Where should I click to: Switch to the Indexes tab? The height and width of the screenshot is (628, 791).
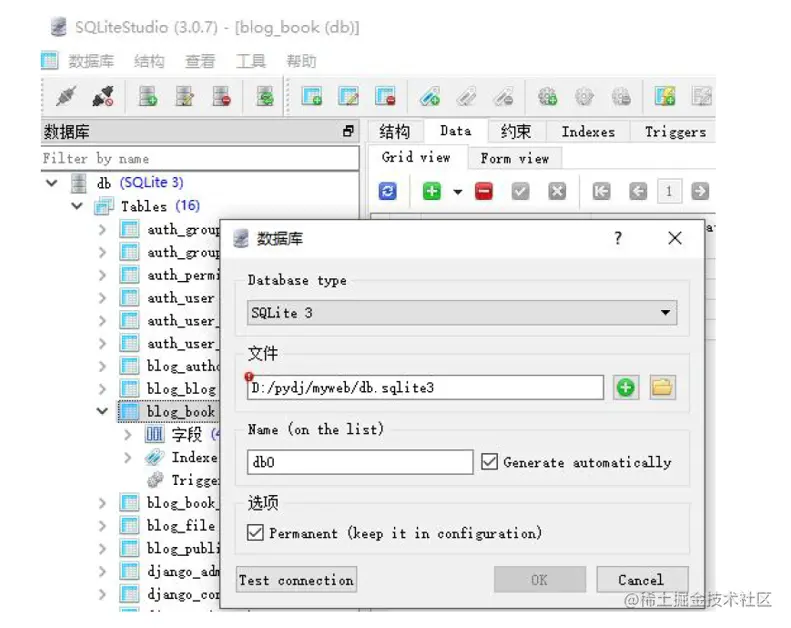coord(588,132)
